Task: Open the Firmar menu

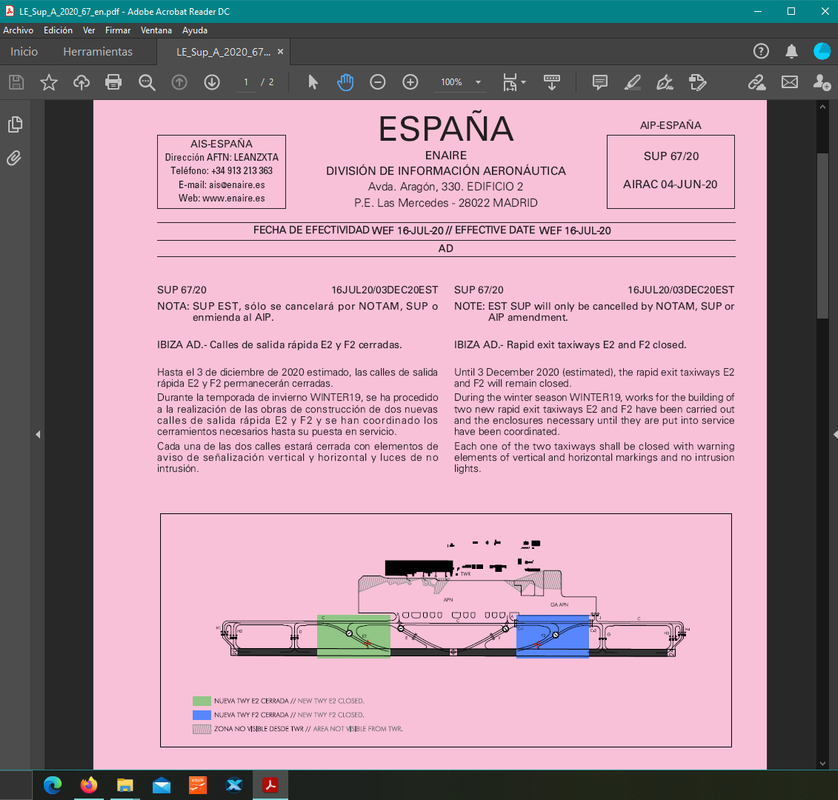Action: click(x=118, y=30)
